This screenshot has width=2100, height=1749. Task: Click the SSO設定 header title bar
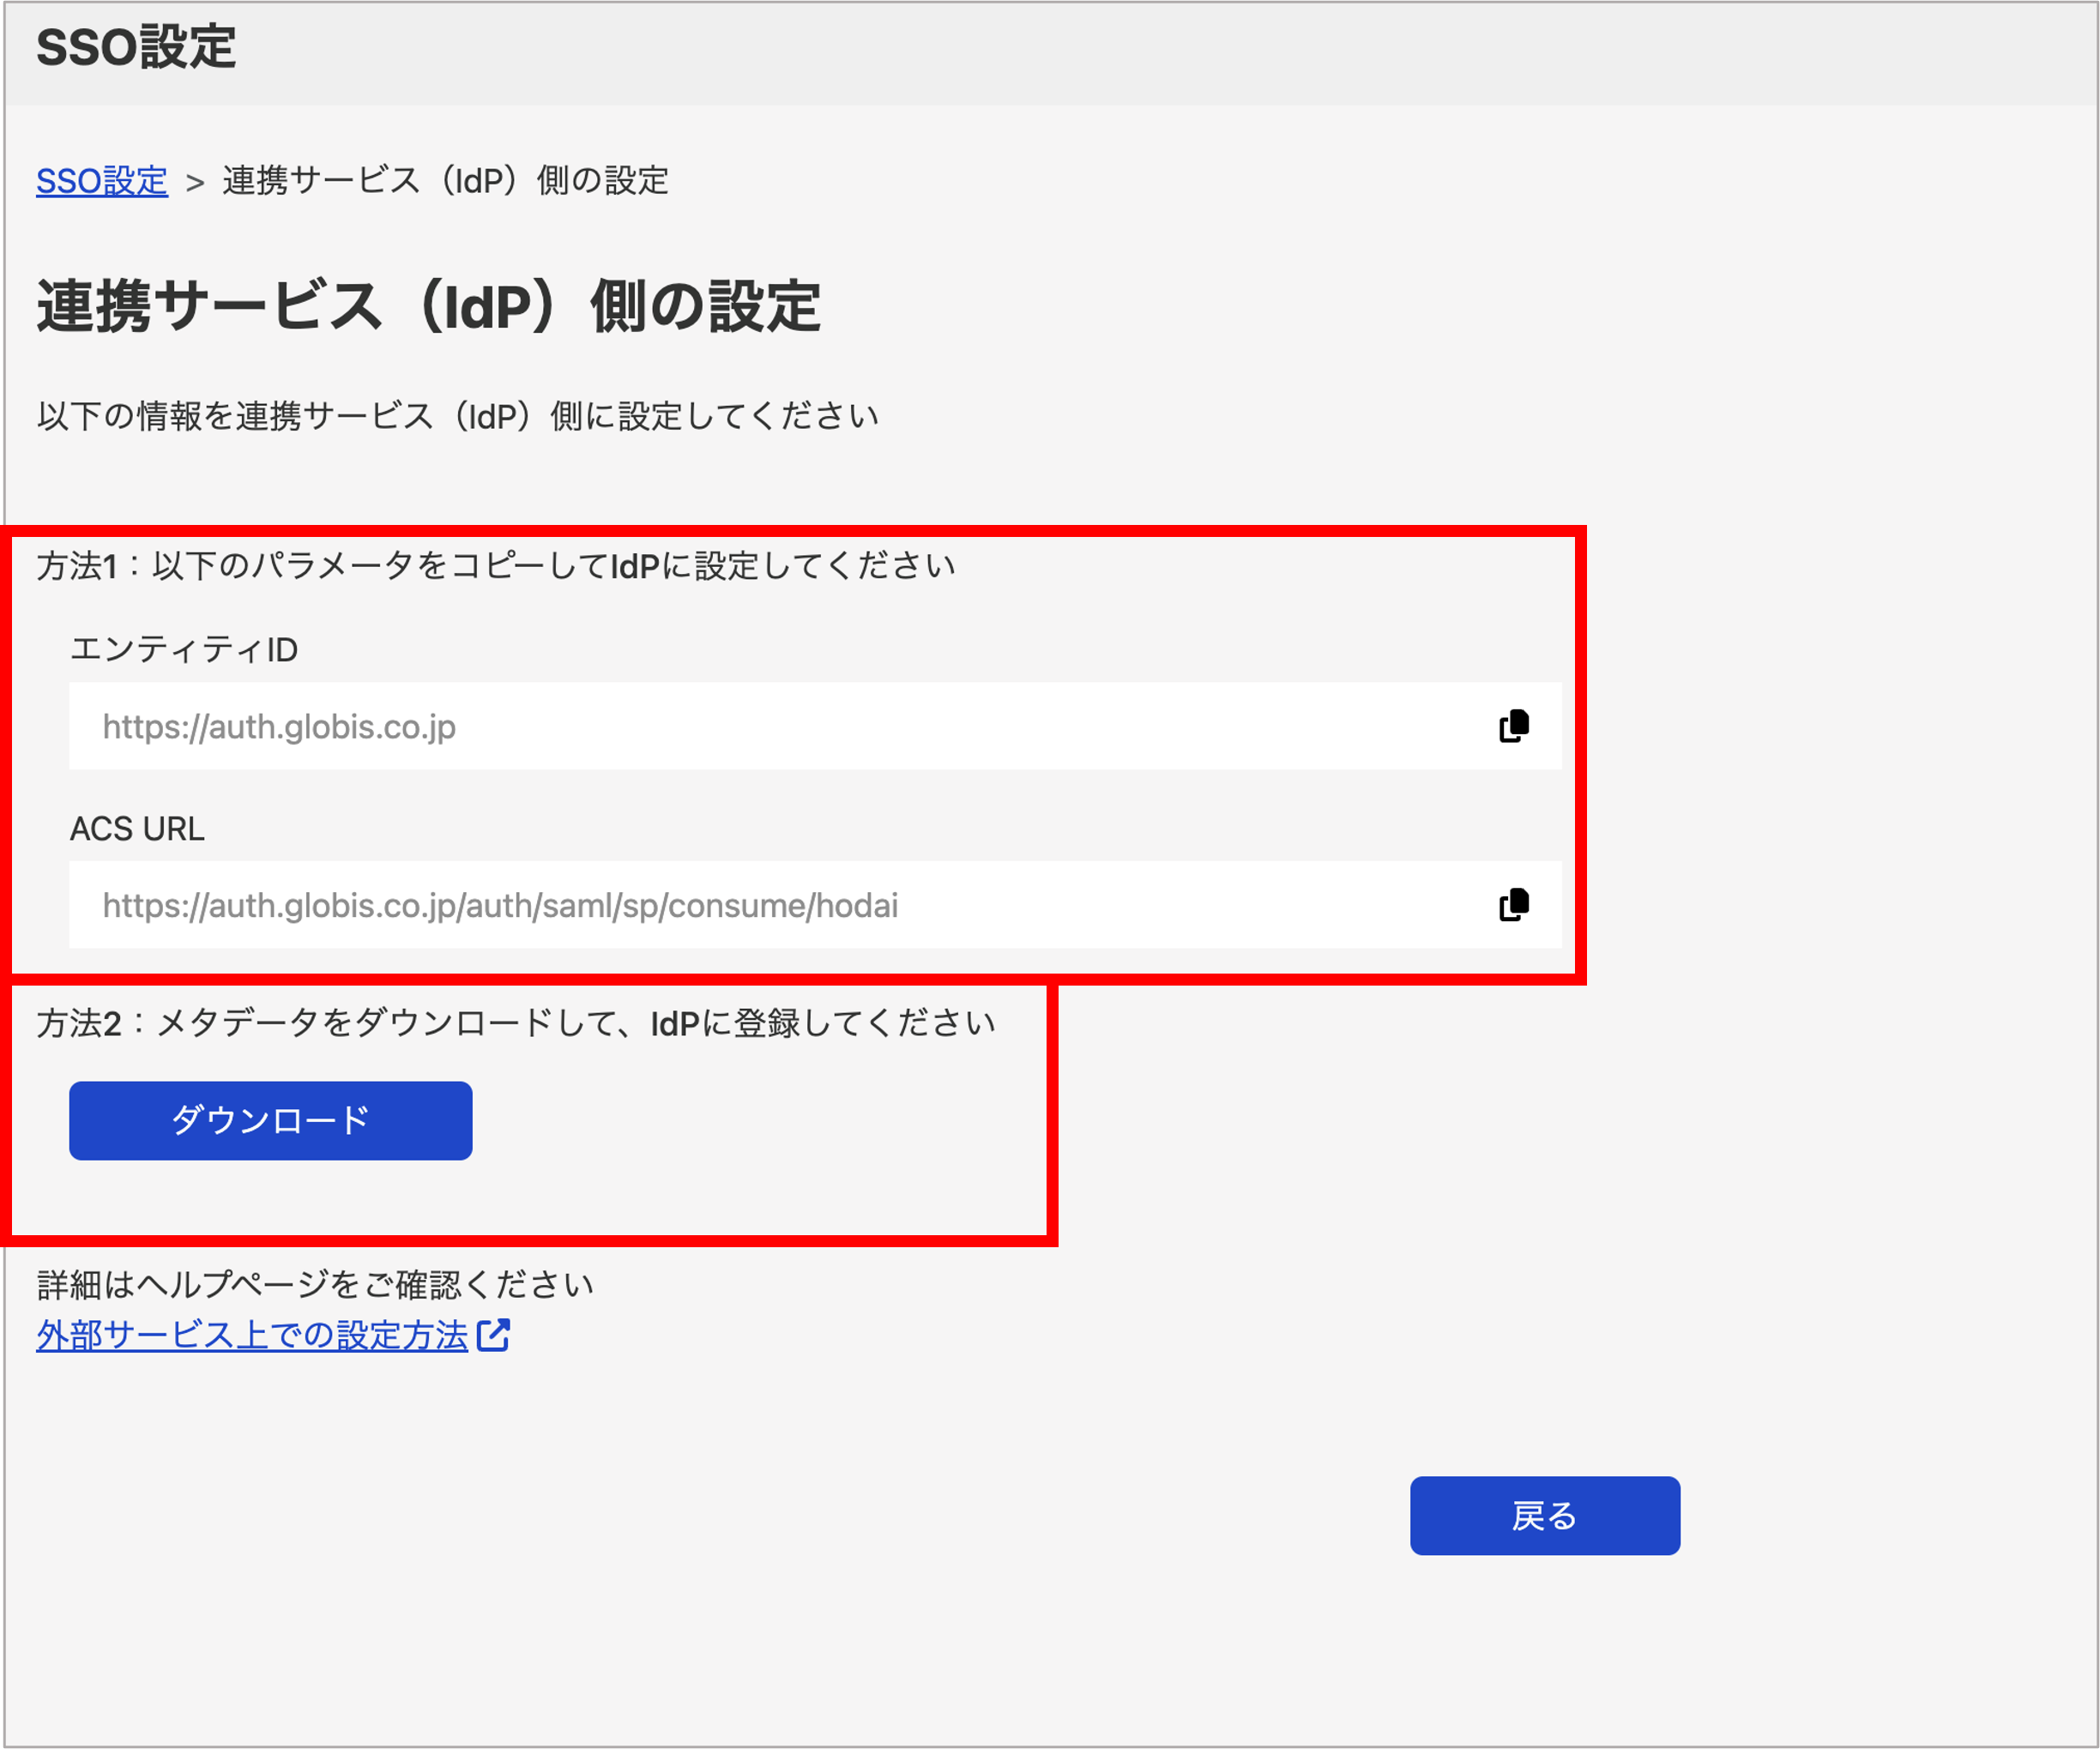tap(136, 45)
